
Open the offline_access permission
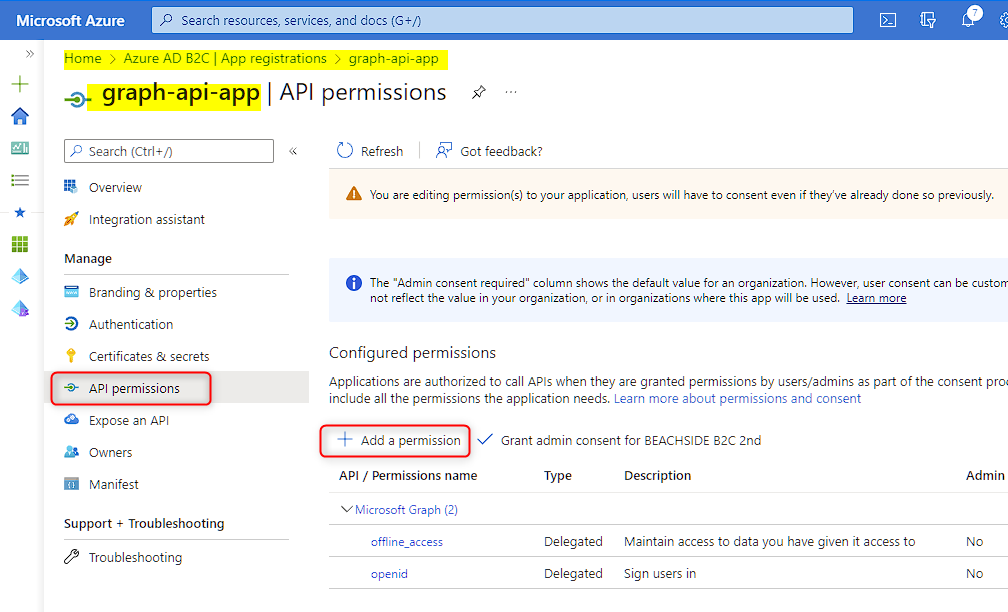(407, 542)
